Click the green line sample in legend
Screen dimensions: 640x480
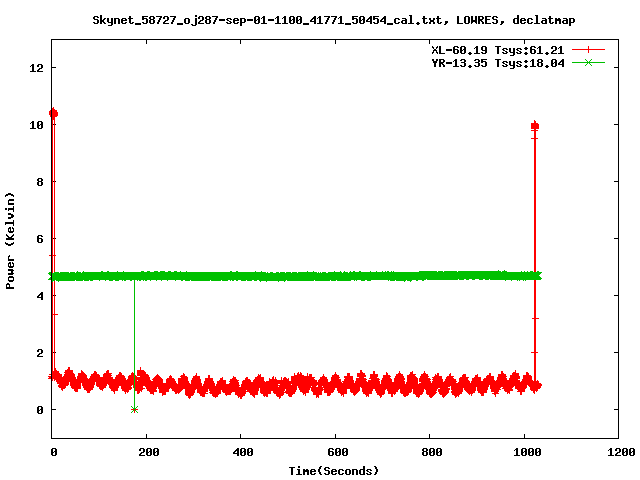pos(589,62)
